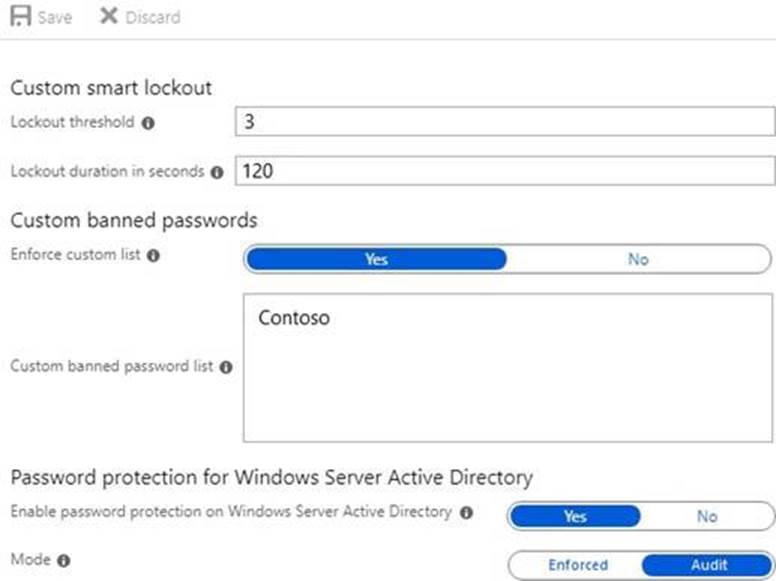
Task: Click info icon beside Lockout duration
Action: tap(217, 172)
